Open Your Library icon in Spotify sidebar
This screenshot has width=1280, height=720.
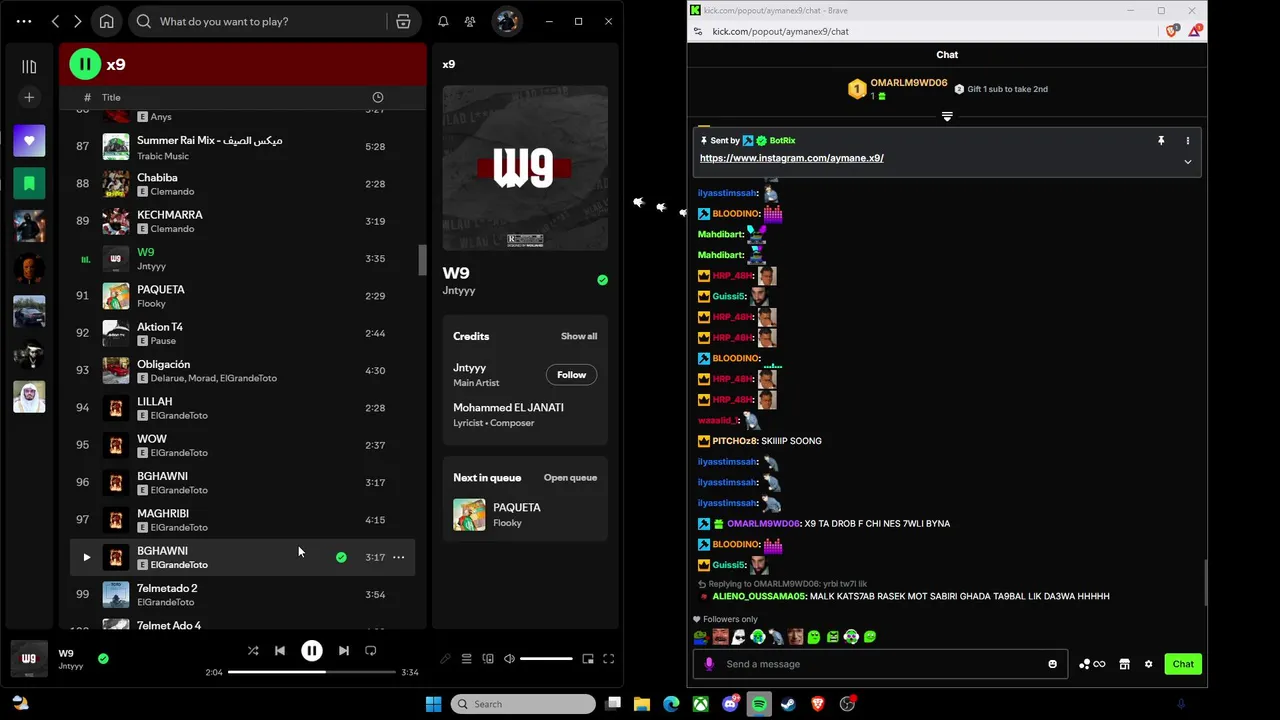[x=29, y=67]
